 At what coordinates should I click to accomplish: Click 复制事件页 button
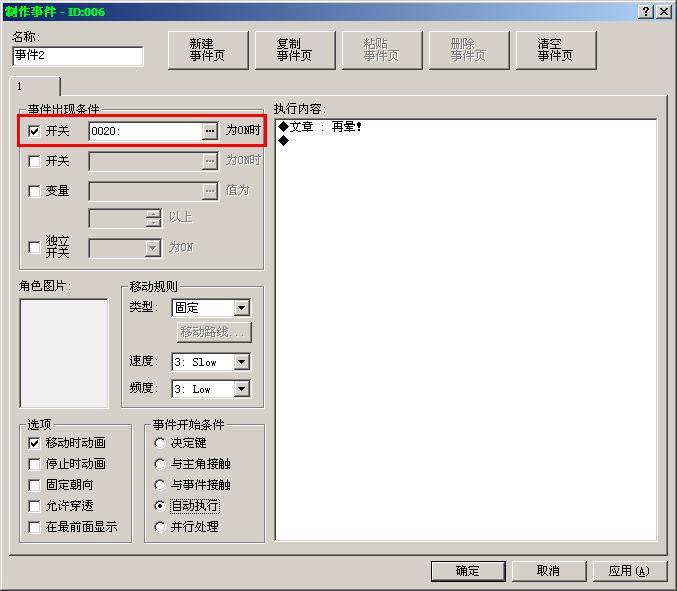click(x=295, y=50)
